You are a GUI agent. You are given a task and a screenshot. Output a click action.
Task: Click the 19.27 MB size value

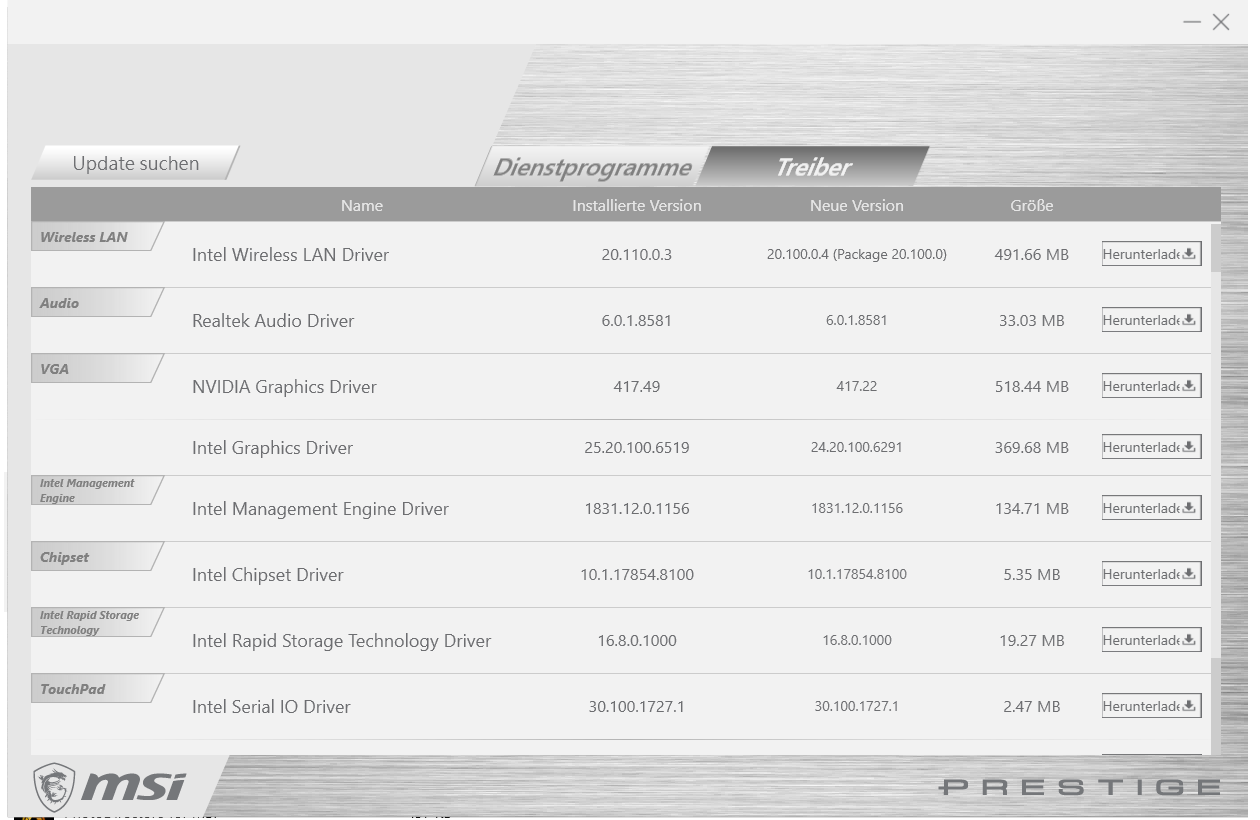point(1031,641)
